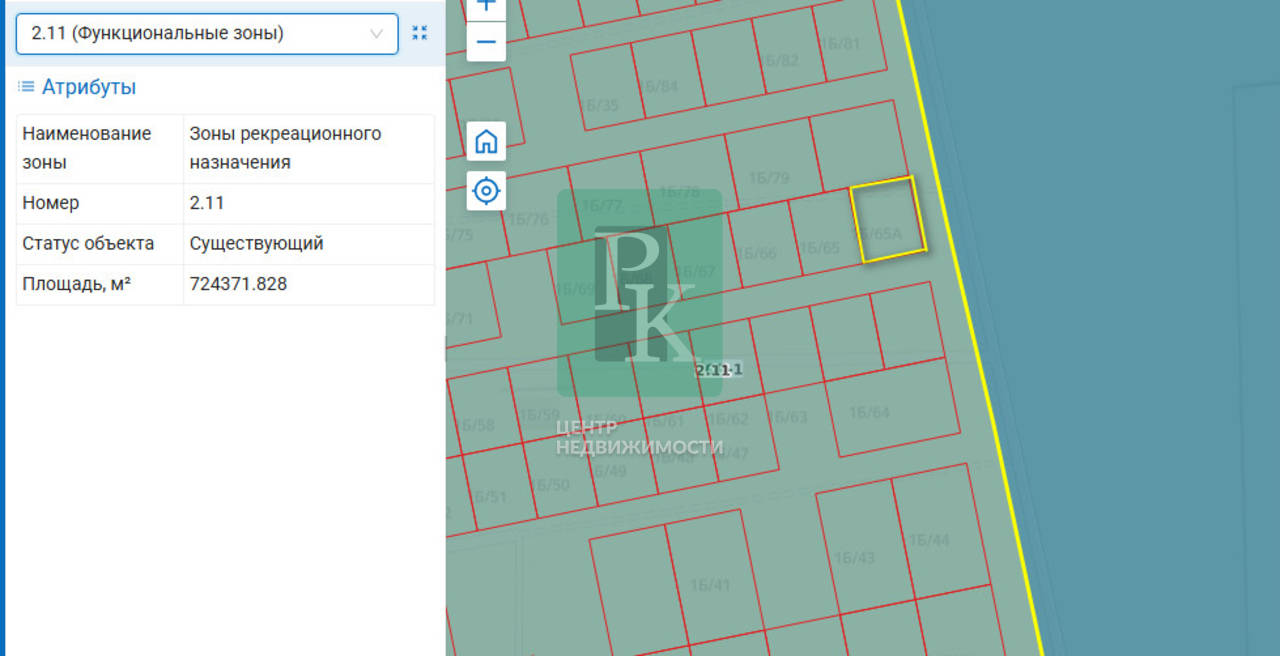1280x656 pixels.
Task: Activate the locate-me target icon
Action: pyautogui.click(x=486, y=190)
